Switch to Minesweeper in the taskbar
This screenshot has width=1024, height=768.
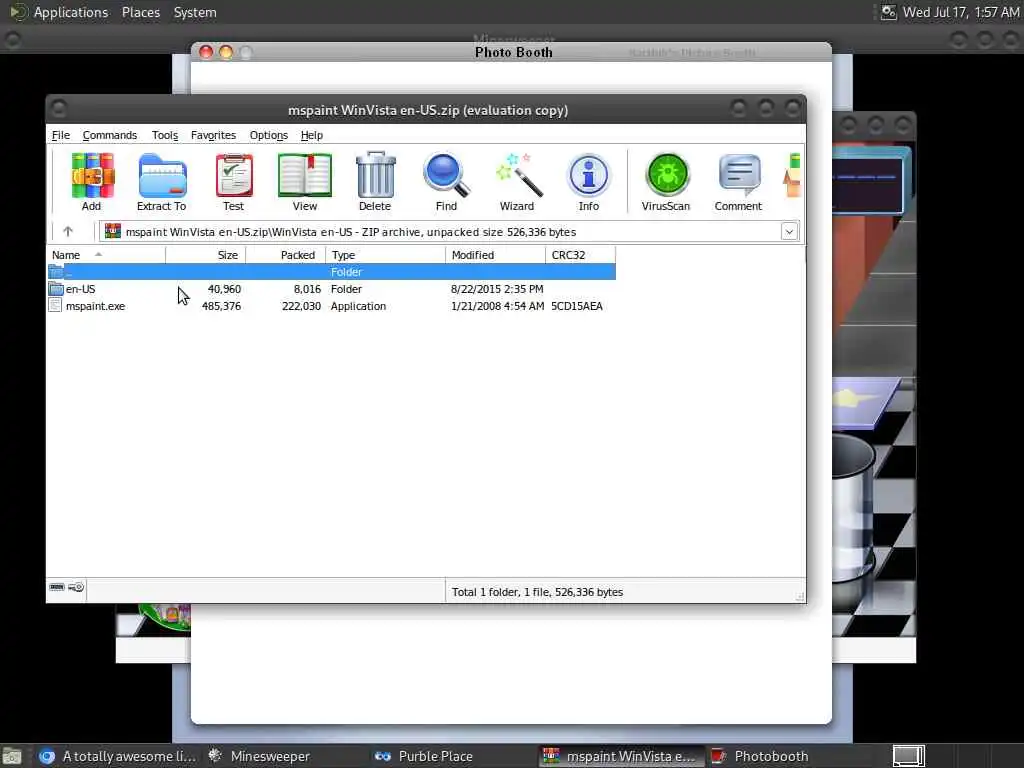[x=259, y=756]
